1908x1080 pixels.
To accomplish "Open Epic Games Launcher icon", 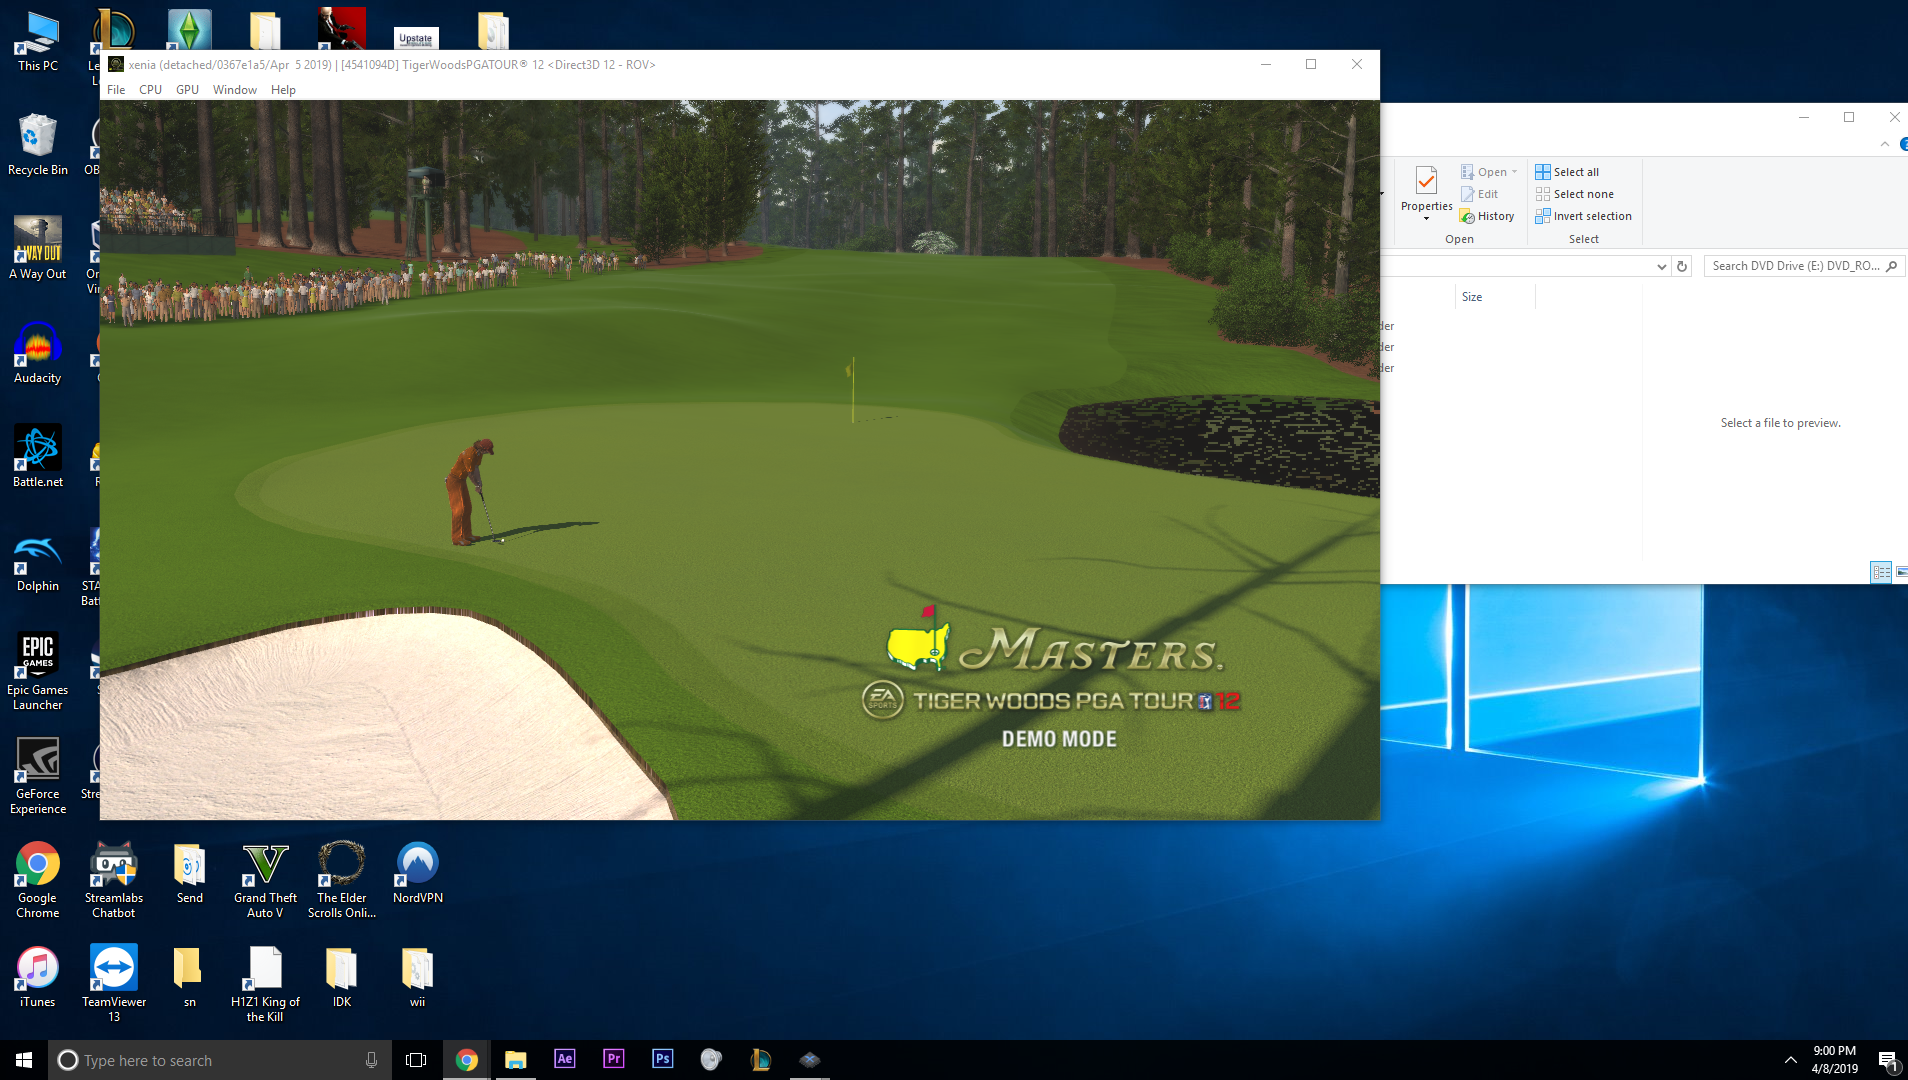I will (38, 670).
